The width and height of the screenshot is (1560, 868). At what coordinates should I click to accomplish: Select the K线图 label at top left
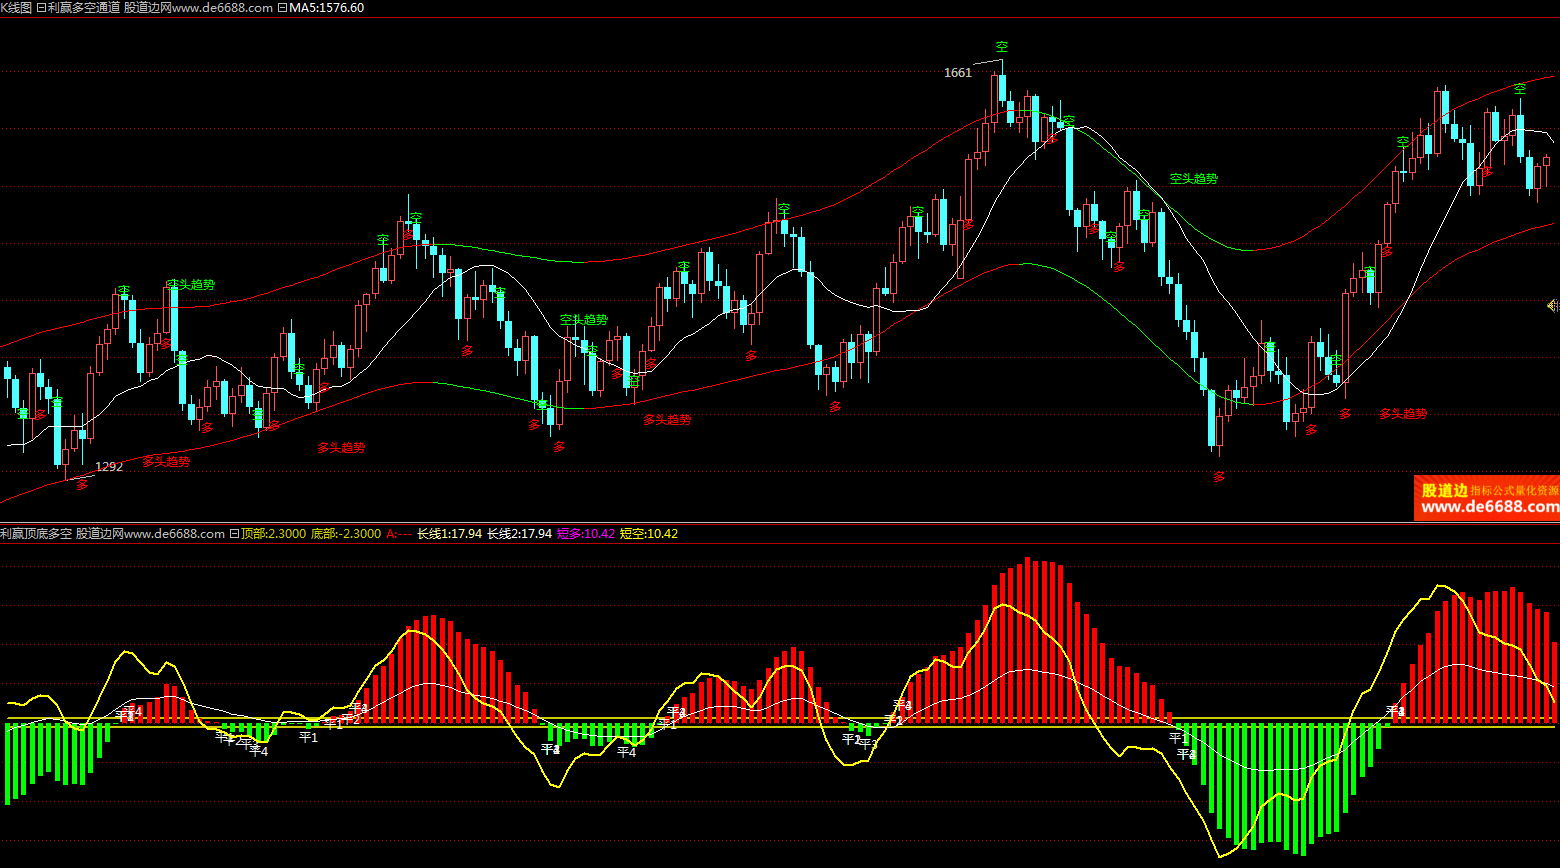click(16, 8)
